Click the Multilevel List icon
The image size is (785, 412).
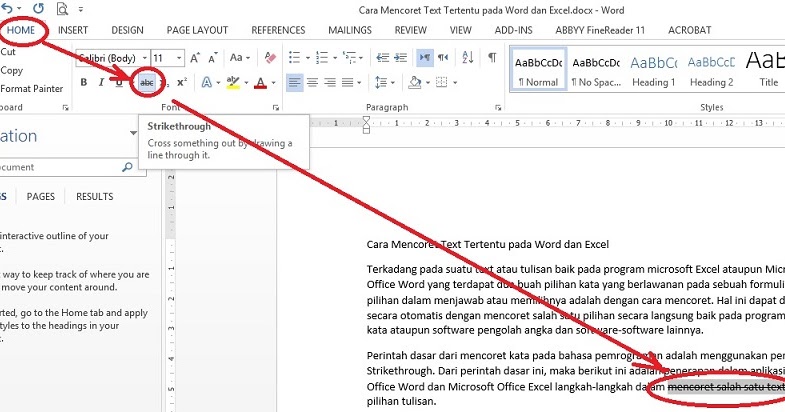(349, 58)
